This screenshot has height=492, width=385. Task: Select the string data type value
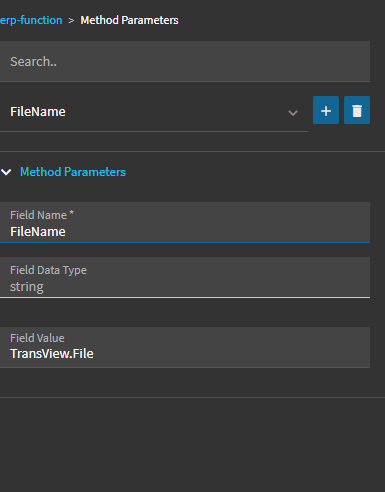pyautogui.click(x=27, y=287)
